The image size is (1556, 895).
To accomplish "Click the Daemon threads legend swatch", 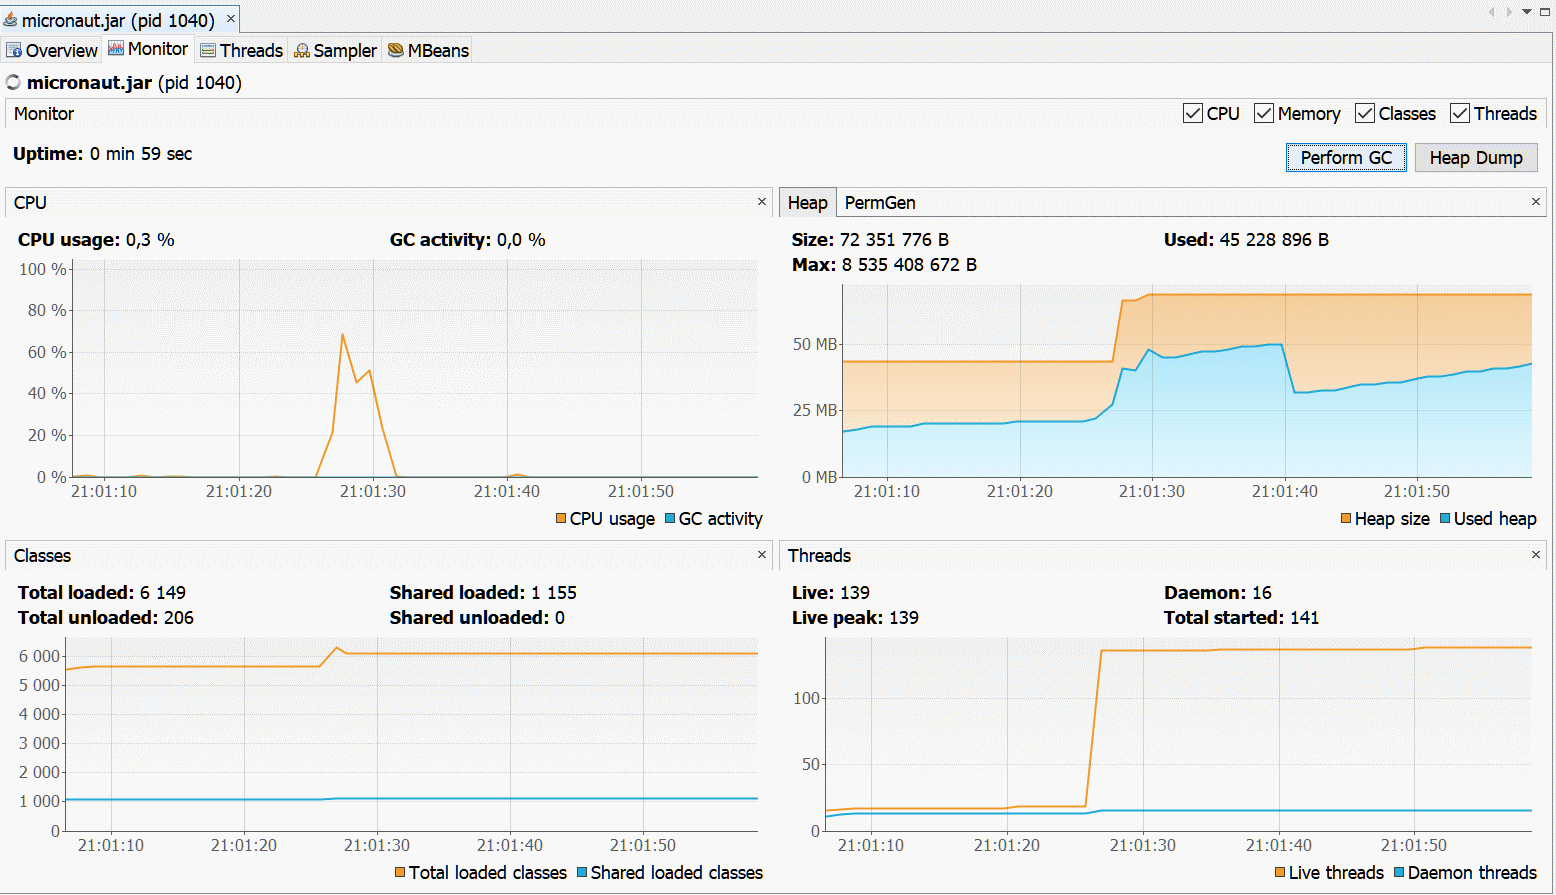I will [1399, 872].
